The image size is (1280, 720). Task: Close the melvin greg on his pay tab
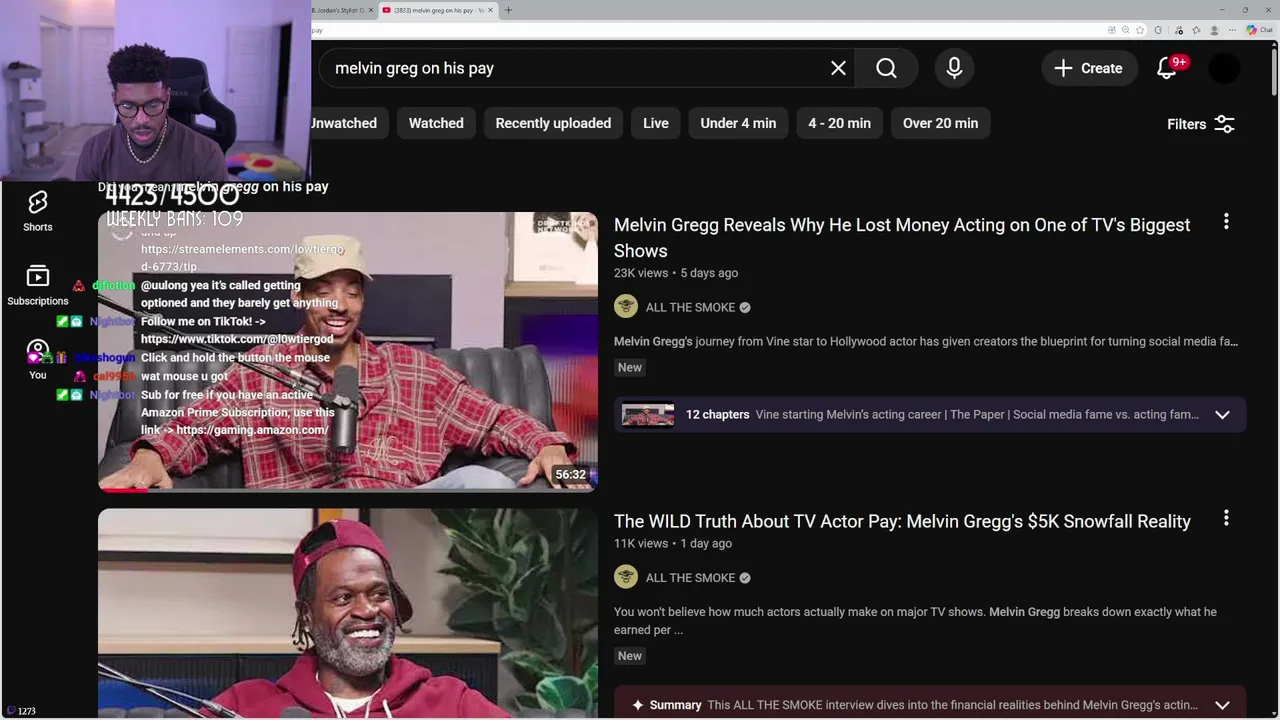[490, 10]
